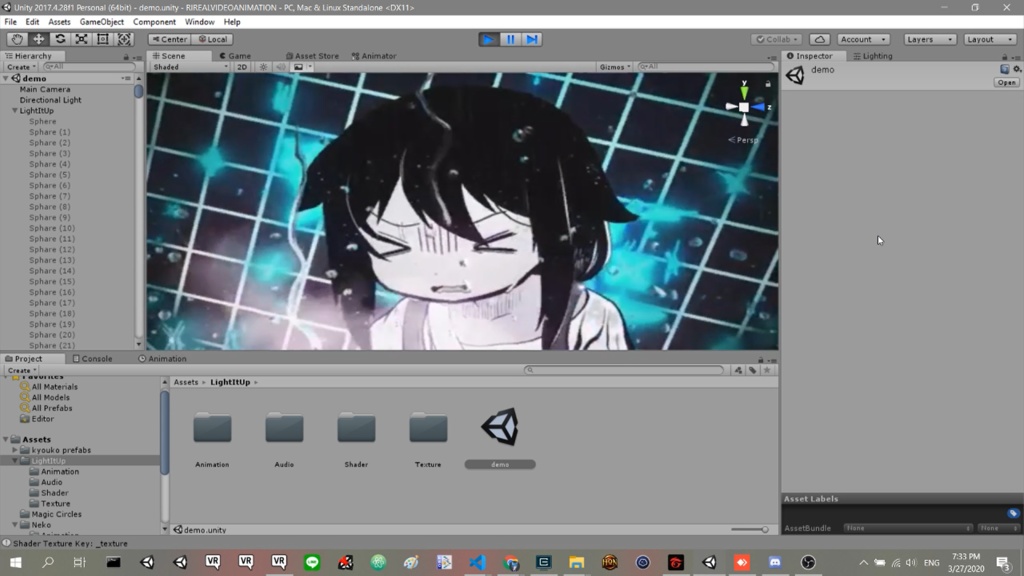The image size is (1024, 576).
Task: Switch to the Game tab
Action: coord(235,56)
